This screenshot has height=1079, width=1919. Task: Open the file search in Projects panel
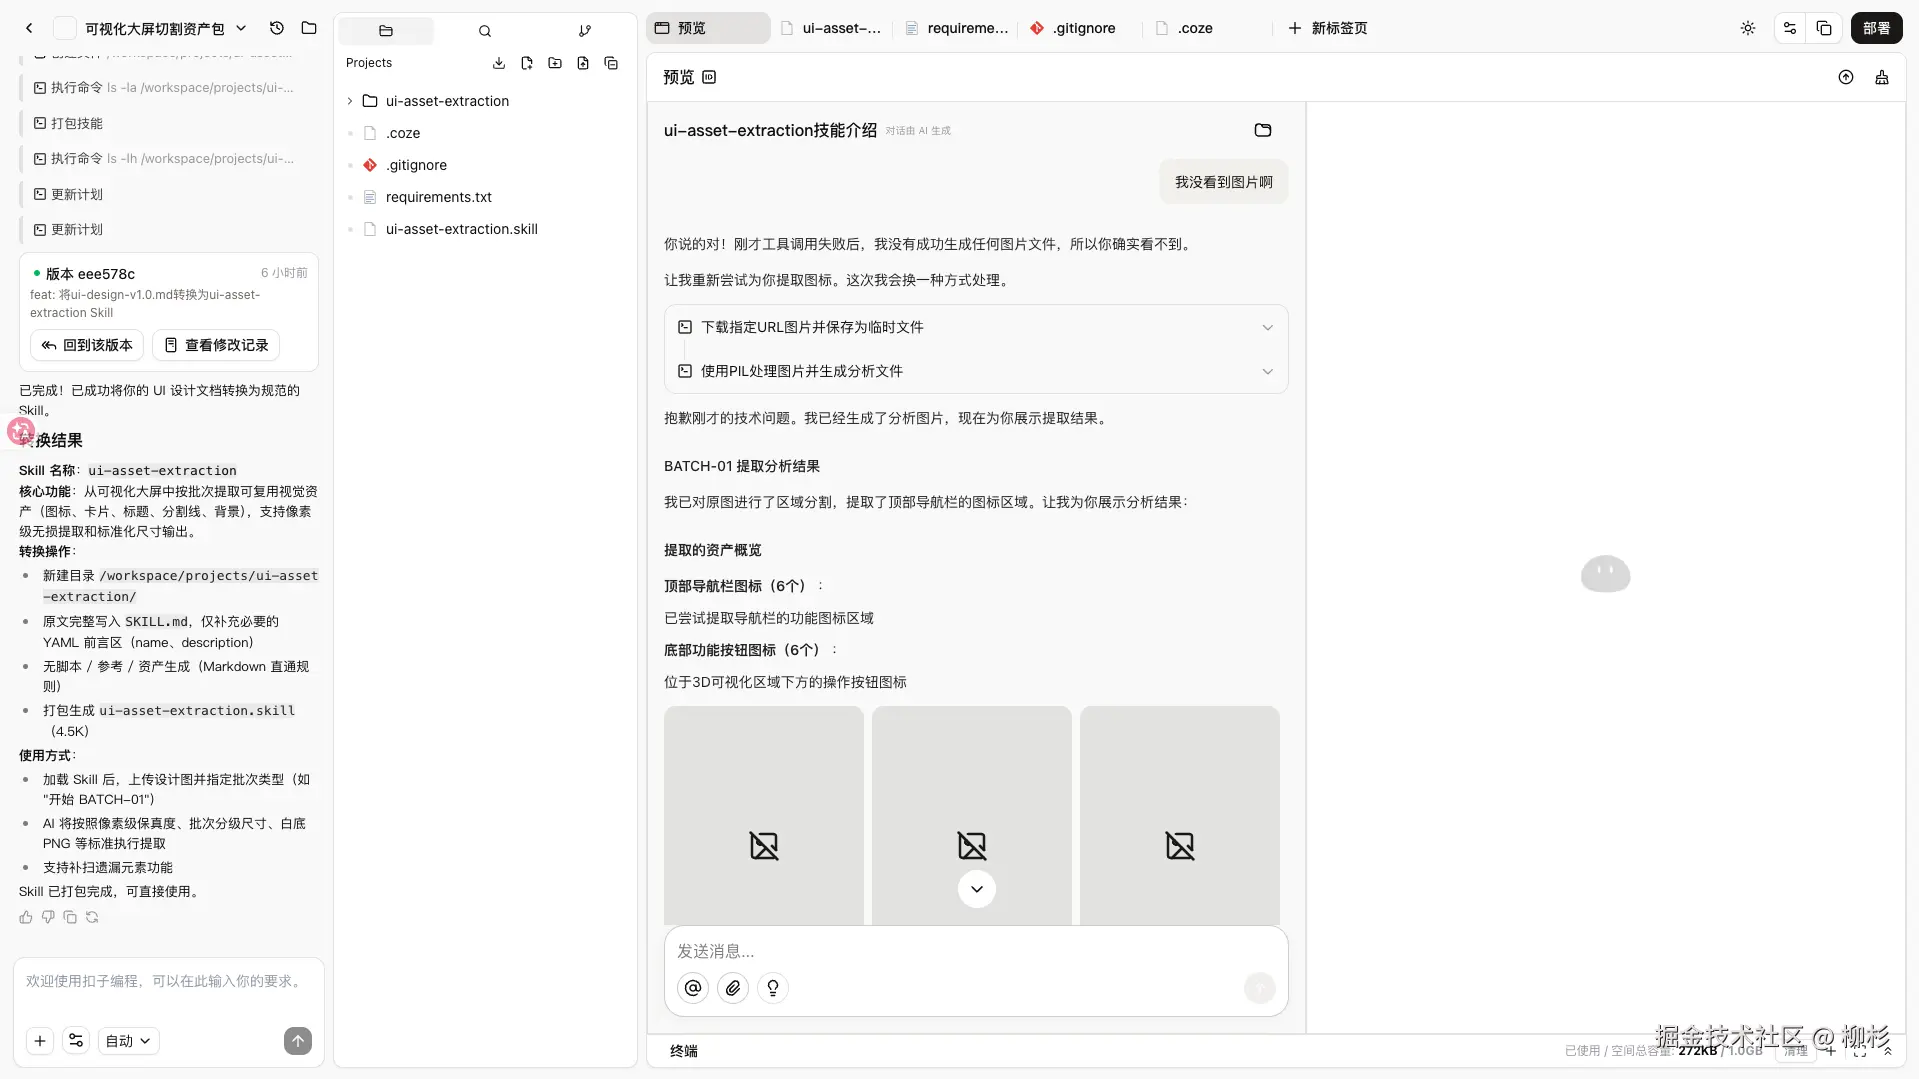pos(485,31)
